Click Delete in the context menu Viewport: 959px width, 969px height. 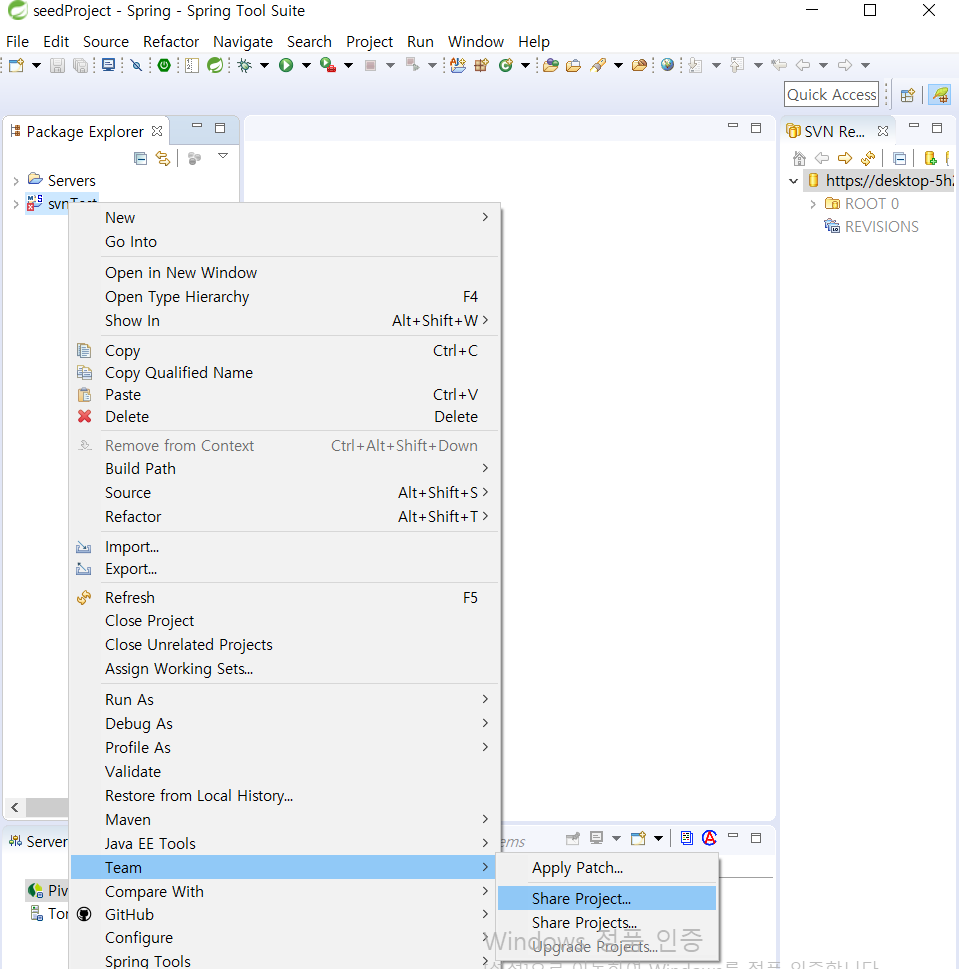[284, 417]
